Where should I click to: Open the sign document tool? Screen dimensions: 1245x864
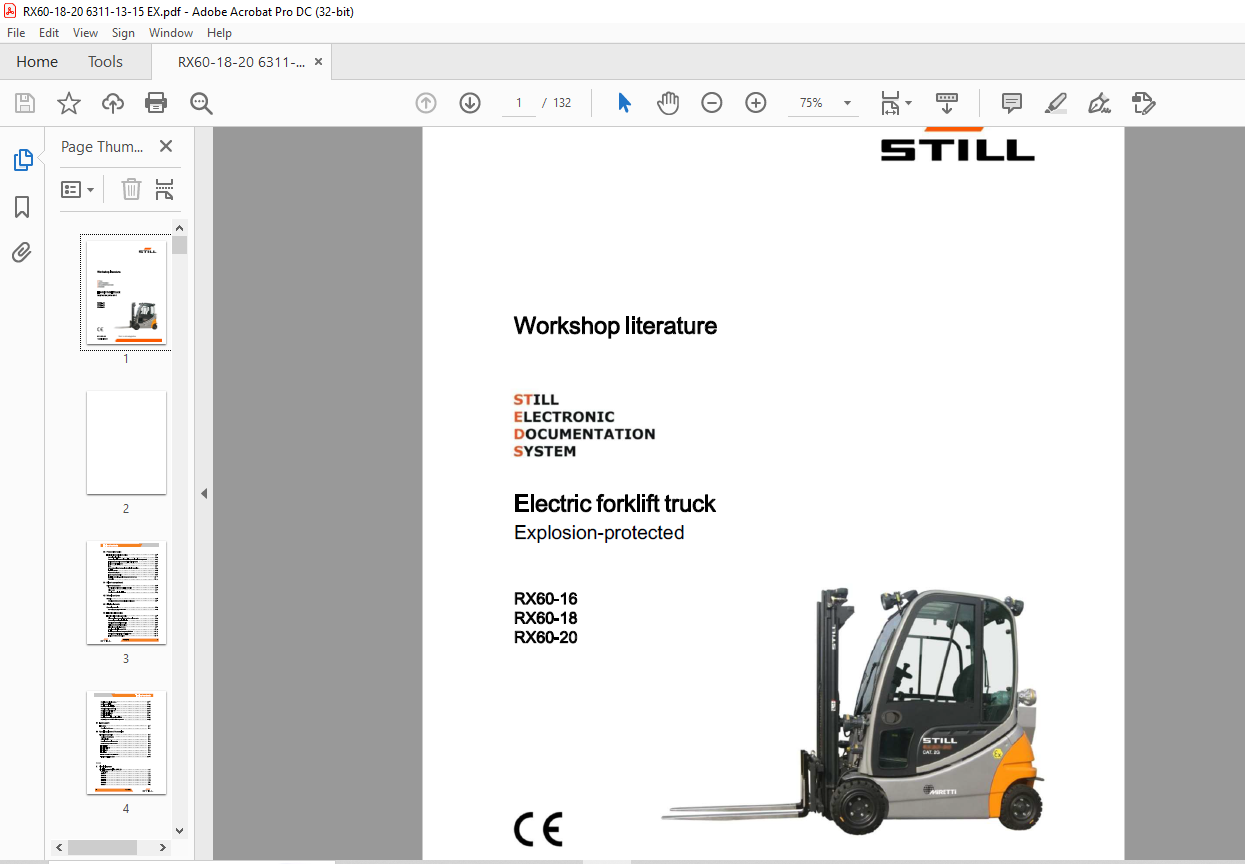click(1099, 103)
